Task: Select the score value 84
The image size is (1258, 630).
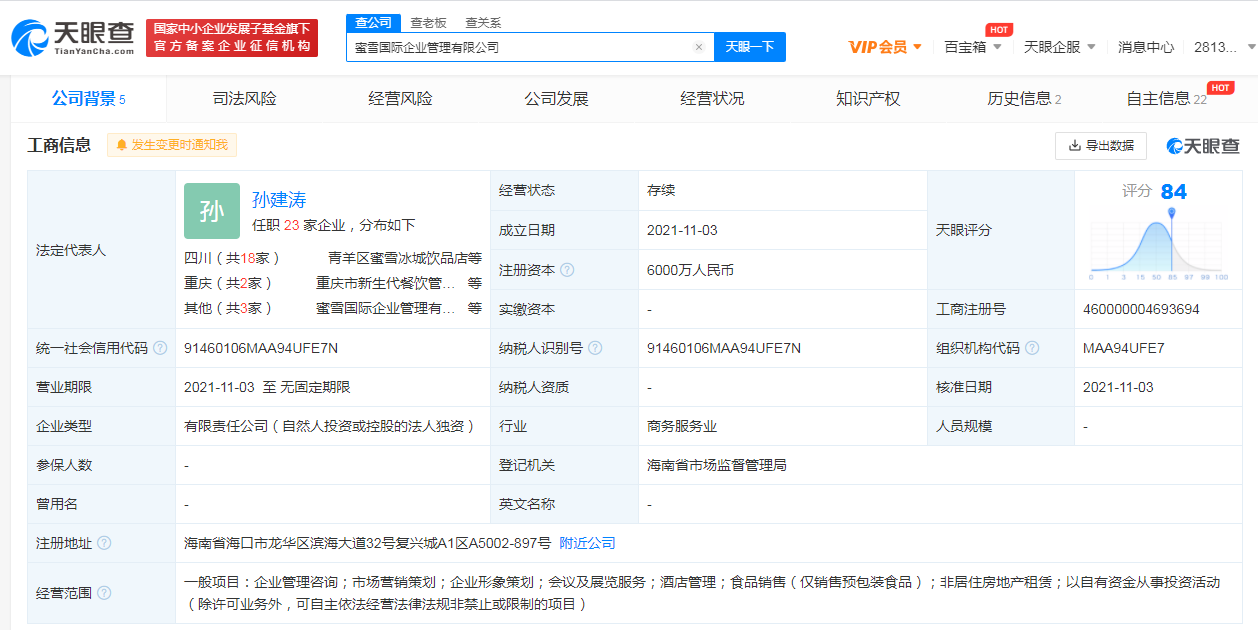Action: click(1174, 192)
